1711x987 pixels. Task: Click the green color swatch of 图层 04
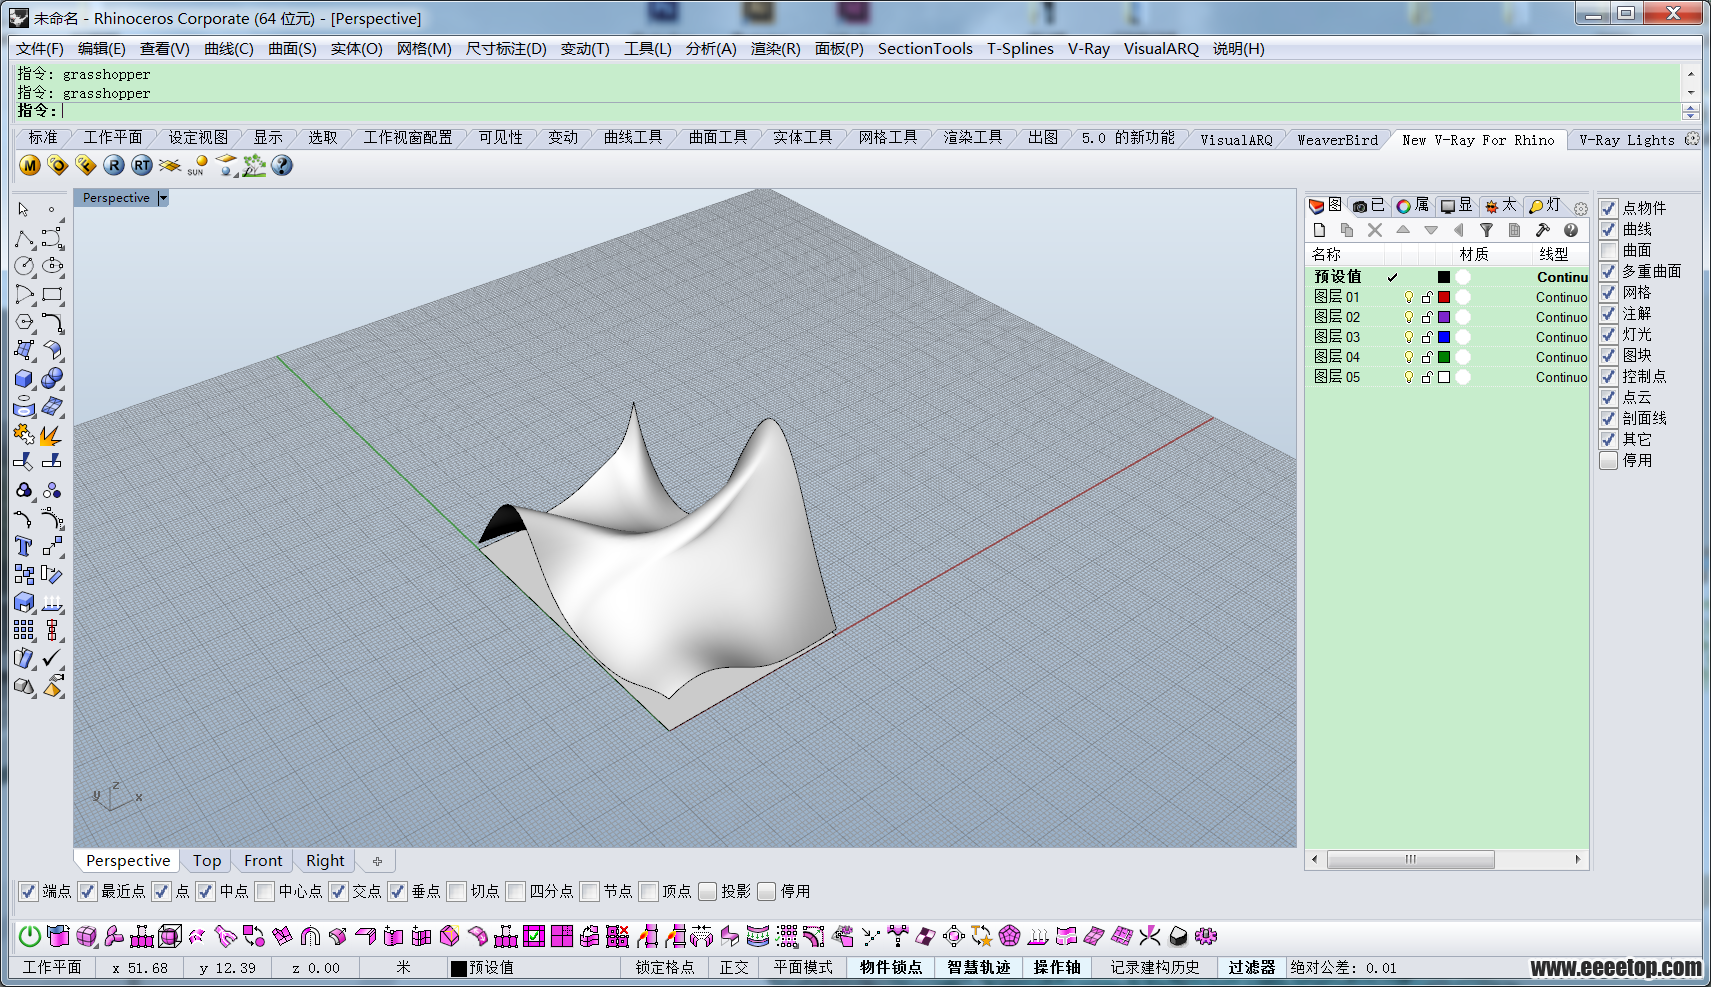(x=1444, y=357)
